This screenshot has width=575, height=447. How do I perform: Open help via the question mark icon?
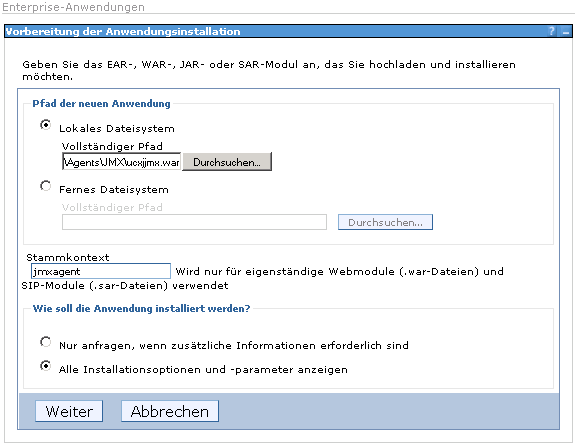552,31
